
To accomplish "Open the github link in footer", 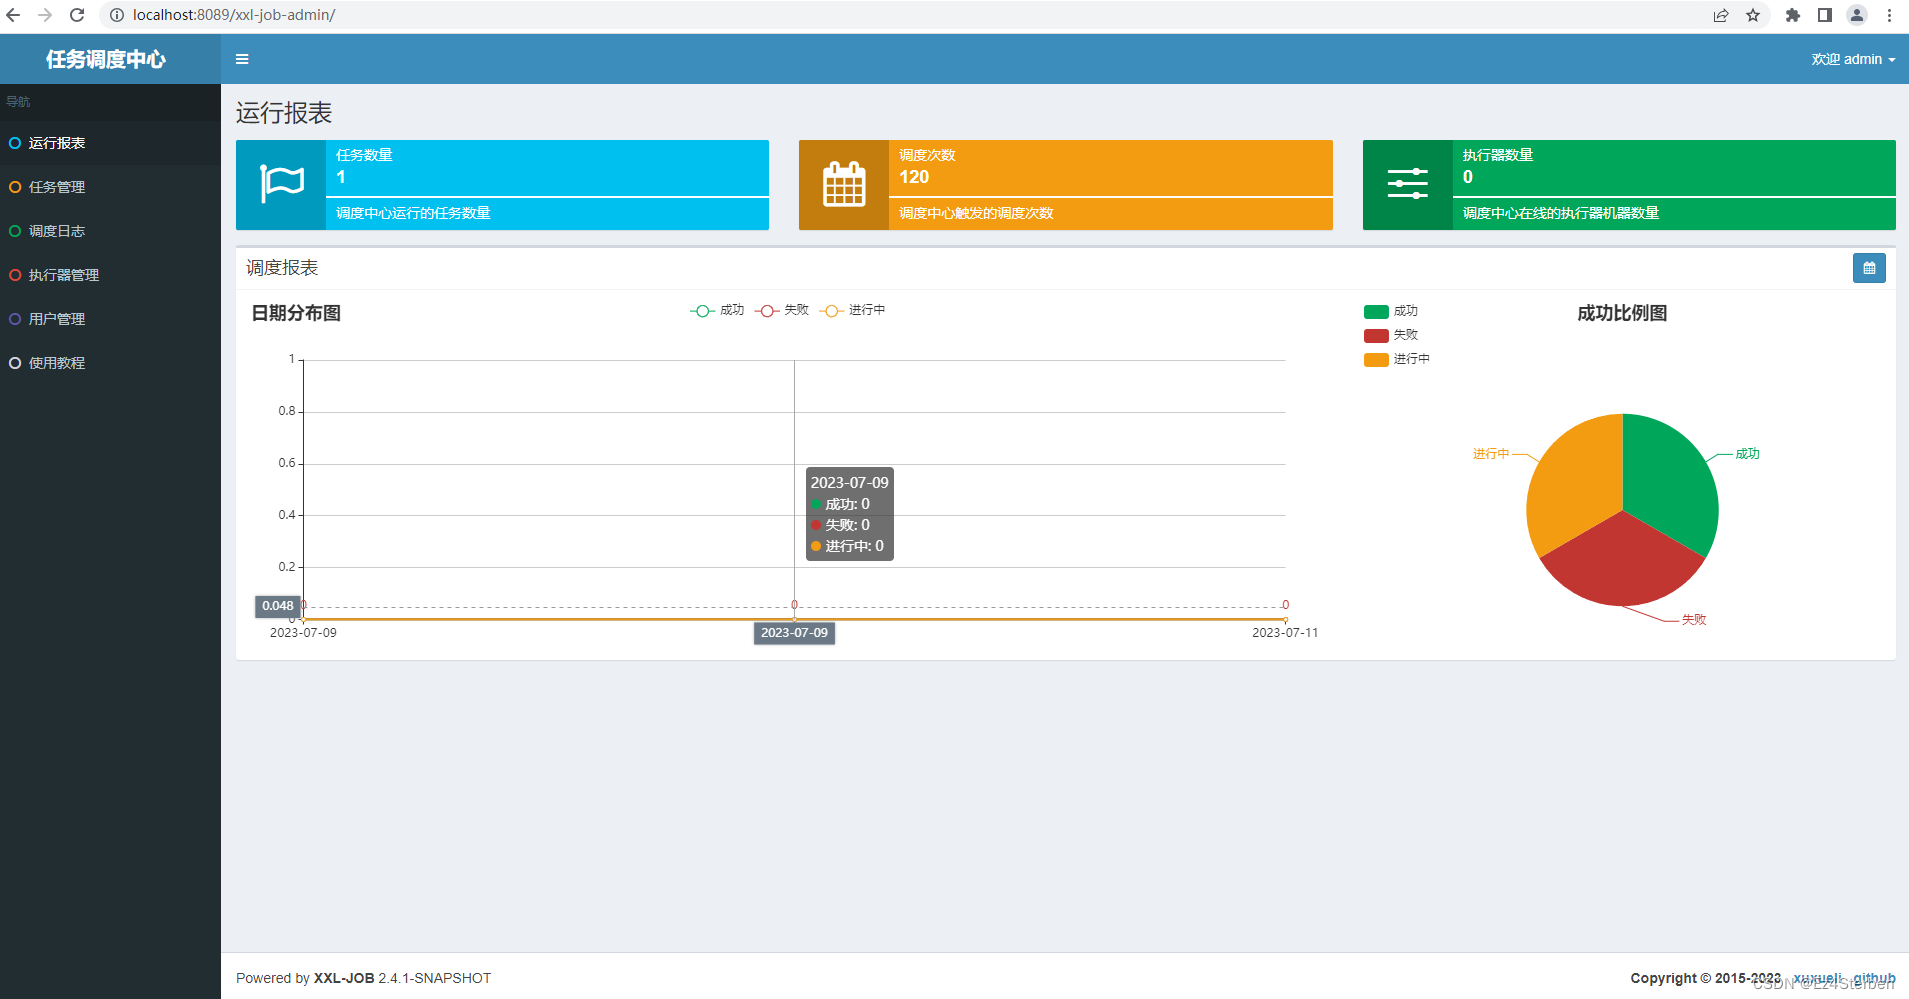I will click(x=1874, y=978).
